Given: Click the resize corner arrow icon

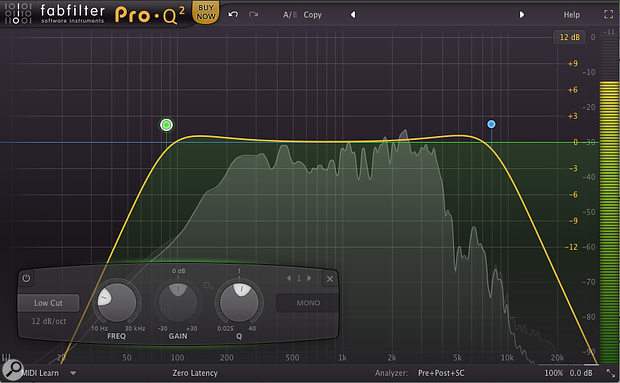Looking at the screenshot, I should 610,373.
